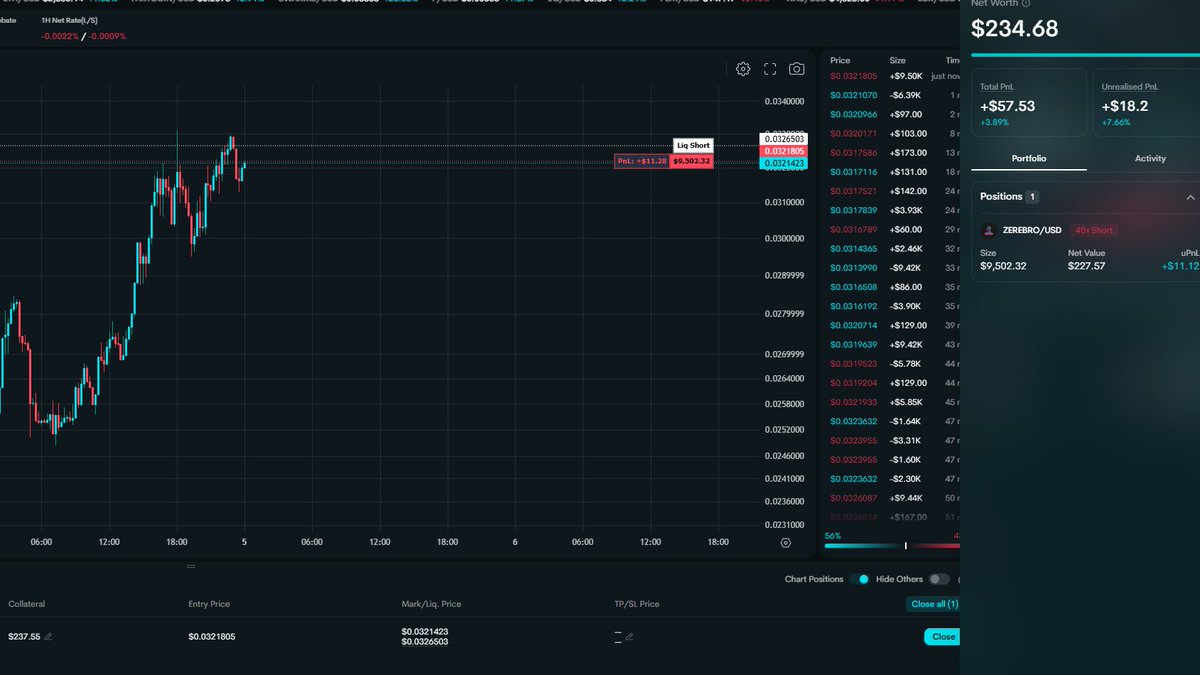Switch to the Portfolio tab

[x=1029, y=158]
